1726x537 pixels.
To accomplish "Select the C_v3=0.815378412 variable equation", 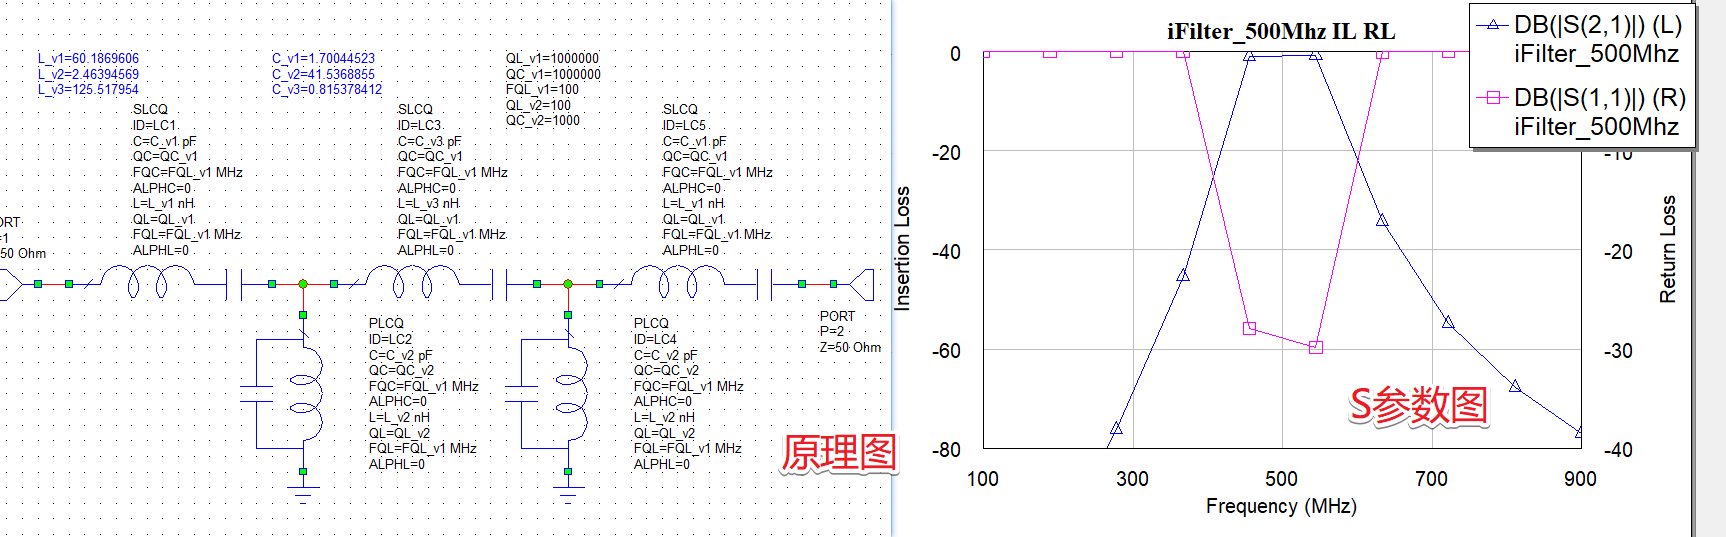I will pos(327,89).
